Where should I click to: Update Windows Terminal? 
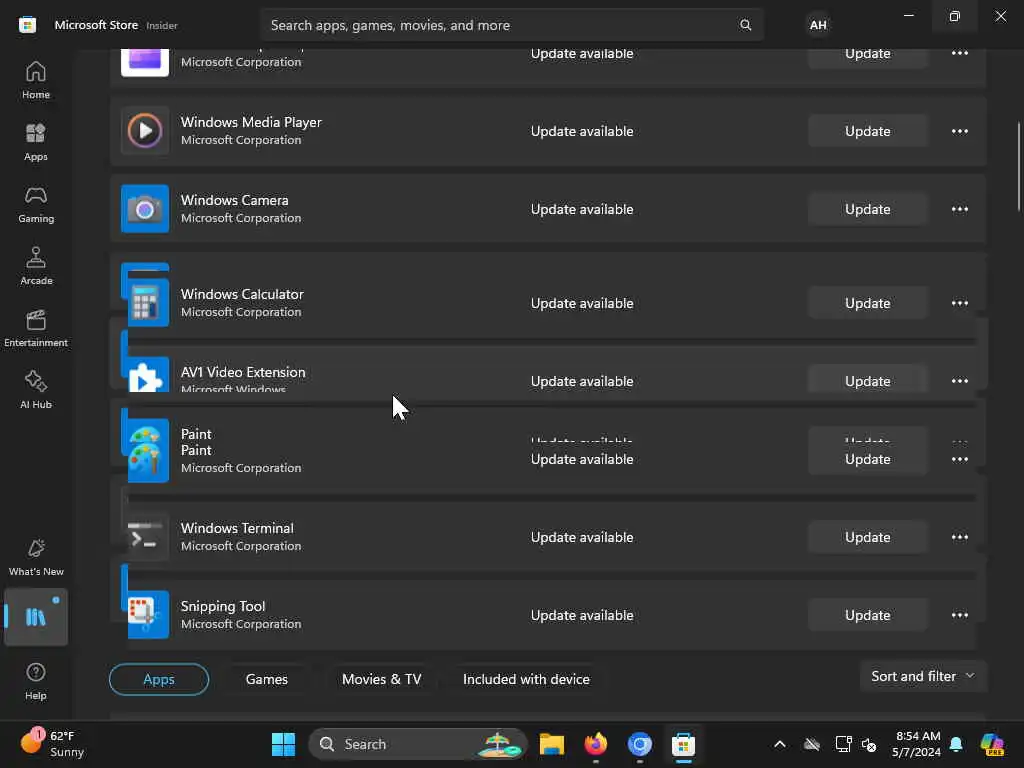click(x=867, y=537)
